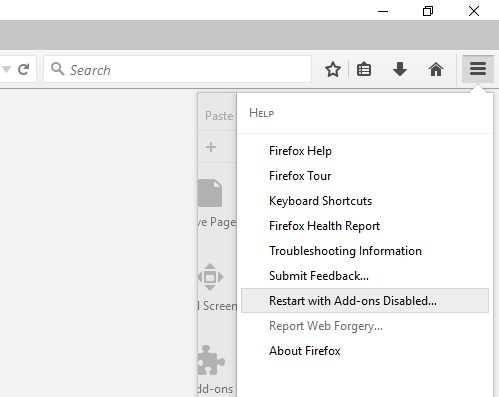This screenshot has height=397, width=499.
Task: Toggle the hamburger menu button
Action: click(x=478, y=69)
